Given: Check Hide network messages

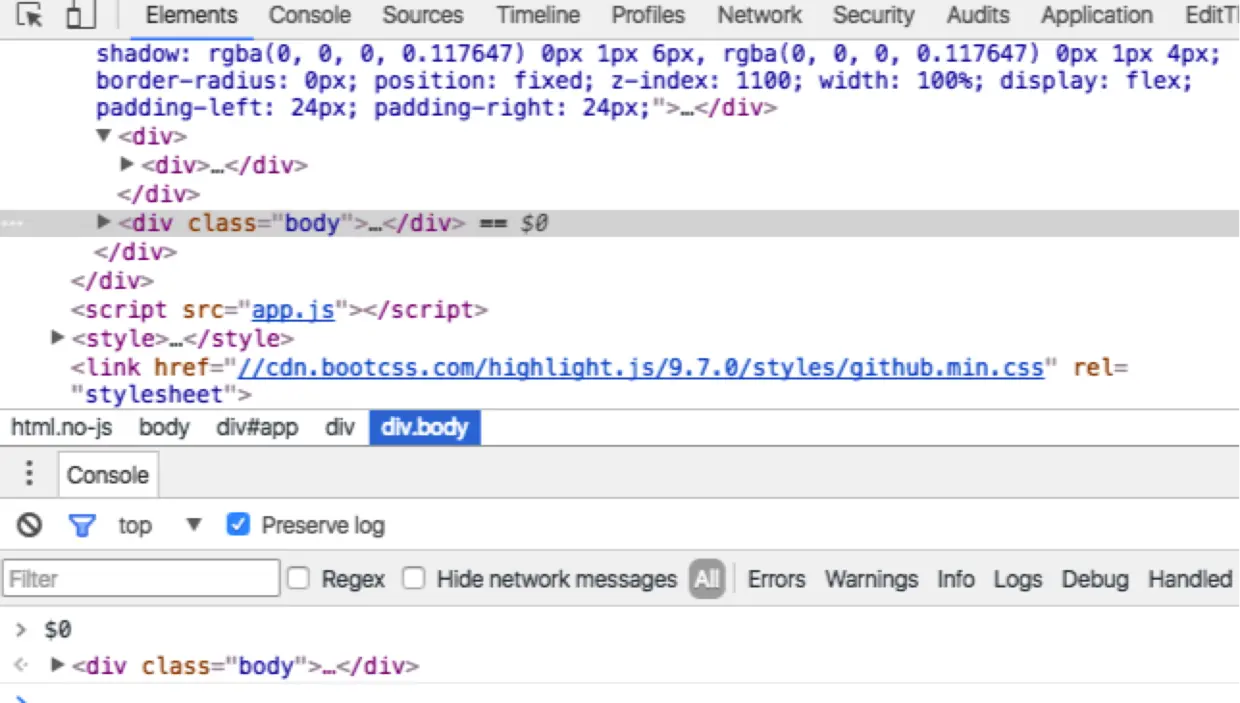Looking at the screenshot, I should [414, 578].
